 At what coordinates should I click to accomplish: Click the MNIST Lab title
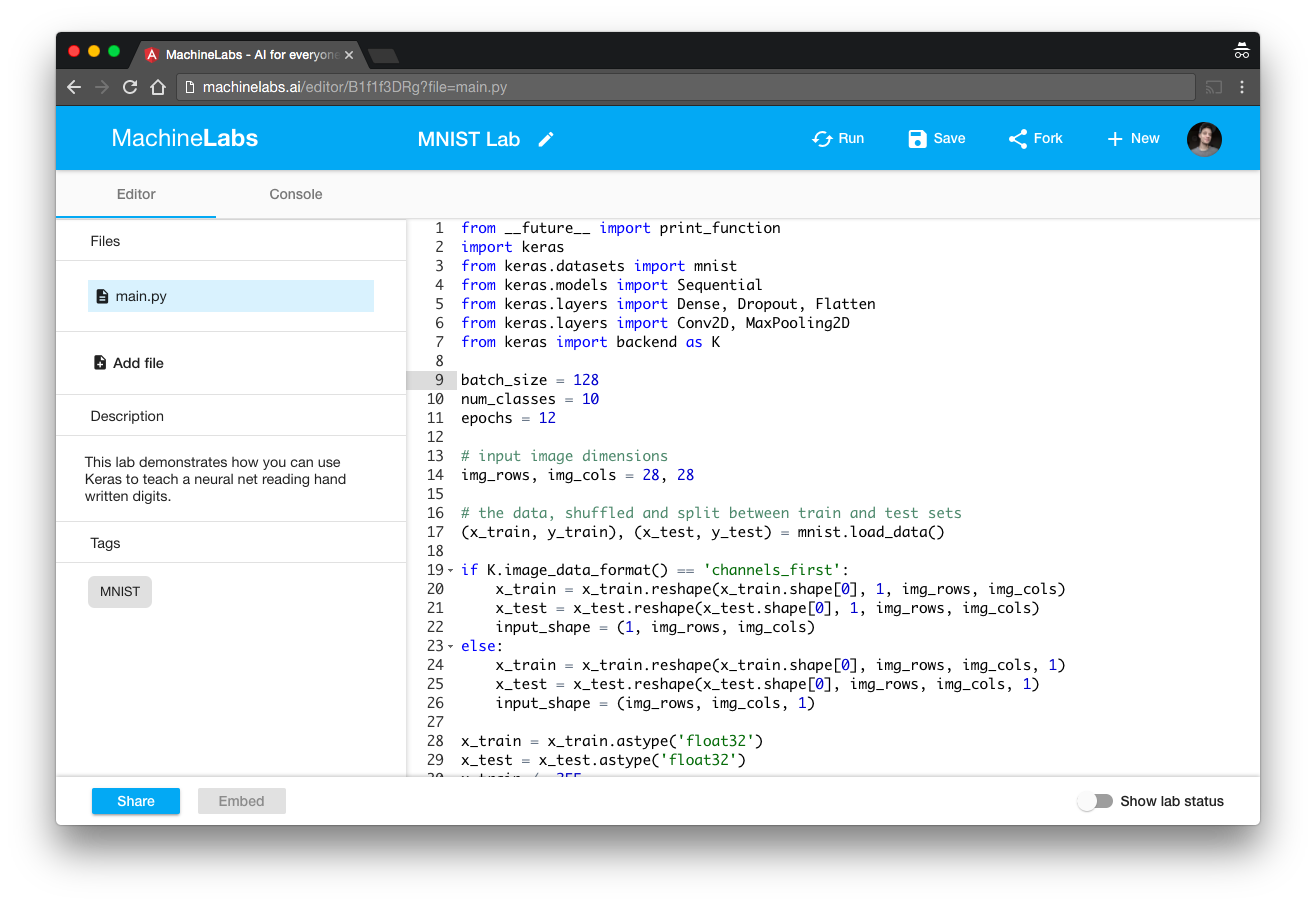tap(469, 139)
